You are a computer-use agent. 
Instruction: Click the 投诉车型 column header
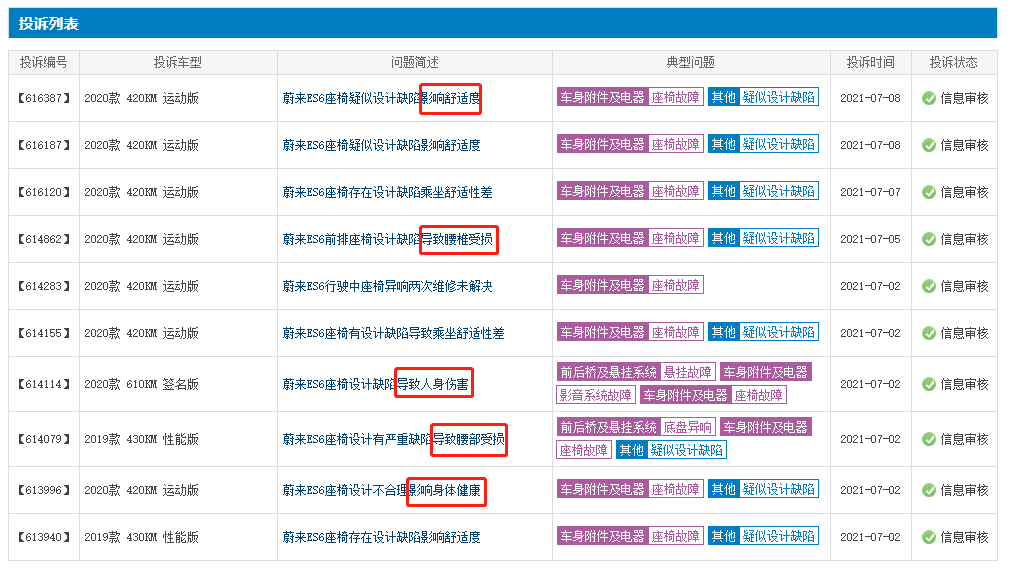[x=177, y=63]
